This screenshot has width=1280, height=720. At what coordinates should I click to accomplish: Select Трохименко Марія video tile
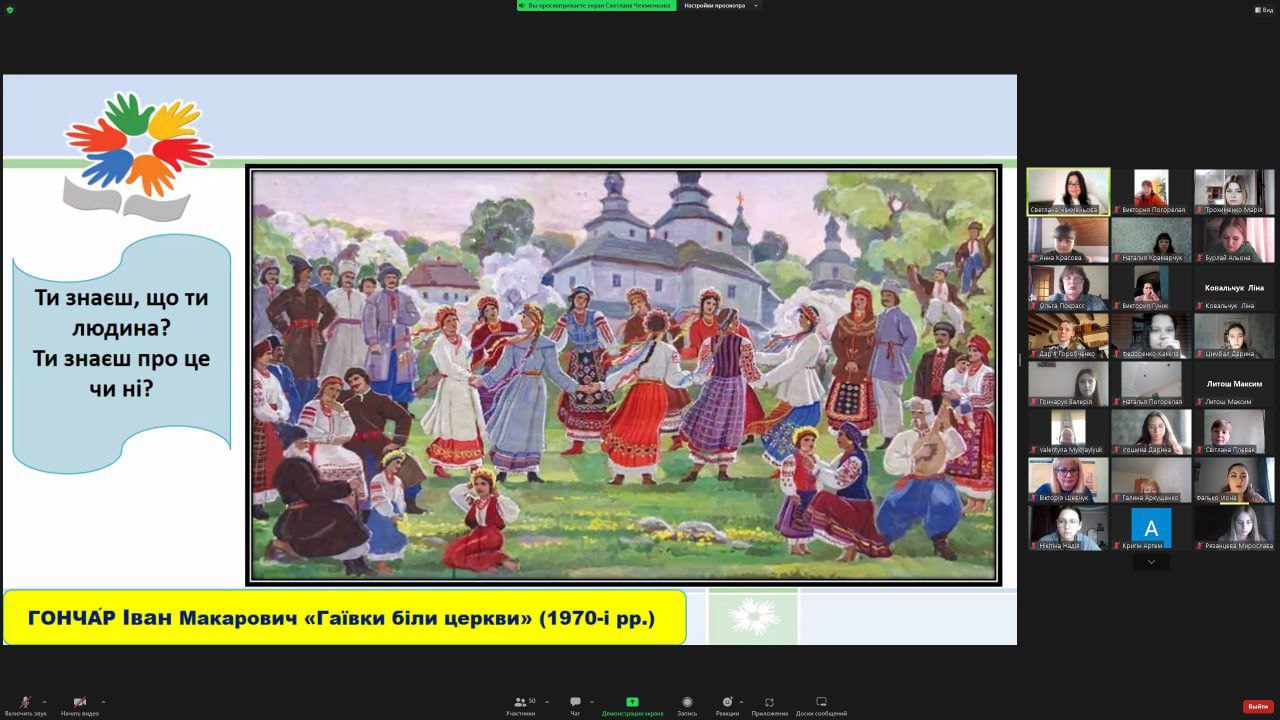[x=1234, y=192]
